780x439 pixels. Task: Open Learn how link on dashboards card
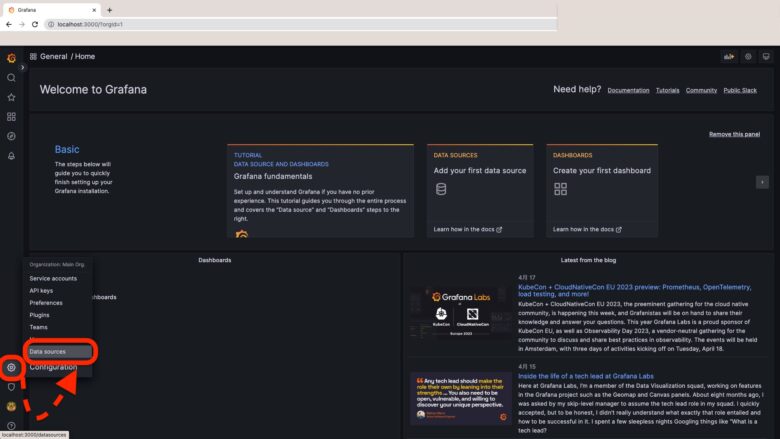(x=587, y=229)
